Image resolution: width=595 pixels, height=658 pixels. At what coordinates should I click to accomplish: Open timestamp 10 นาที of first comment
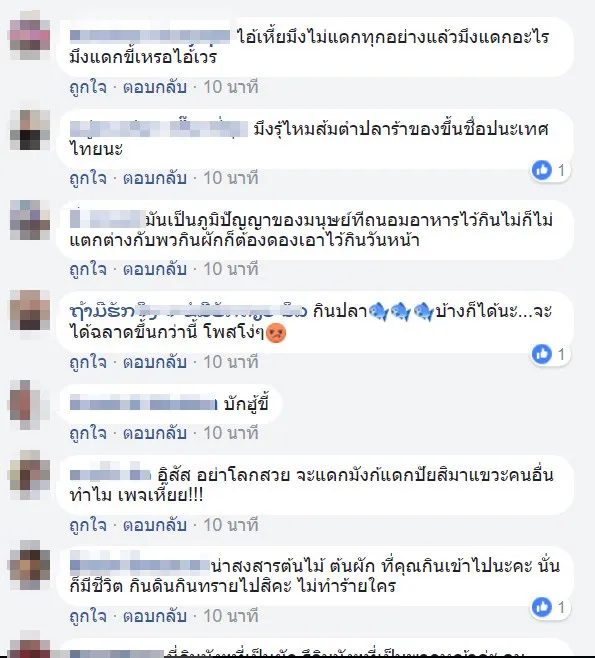coord(231,87)
